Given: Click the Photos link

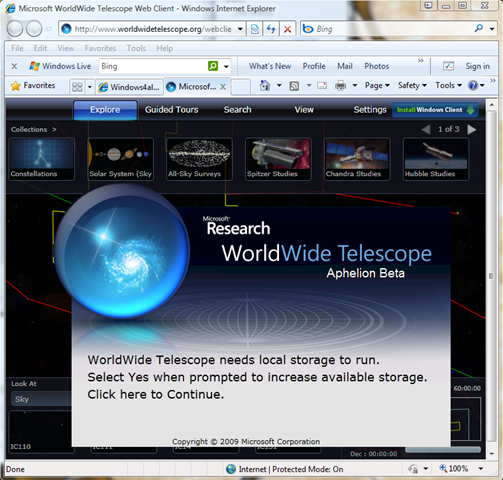Looking at the screenshot, I should (377, 66).
